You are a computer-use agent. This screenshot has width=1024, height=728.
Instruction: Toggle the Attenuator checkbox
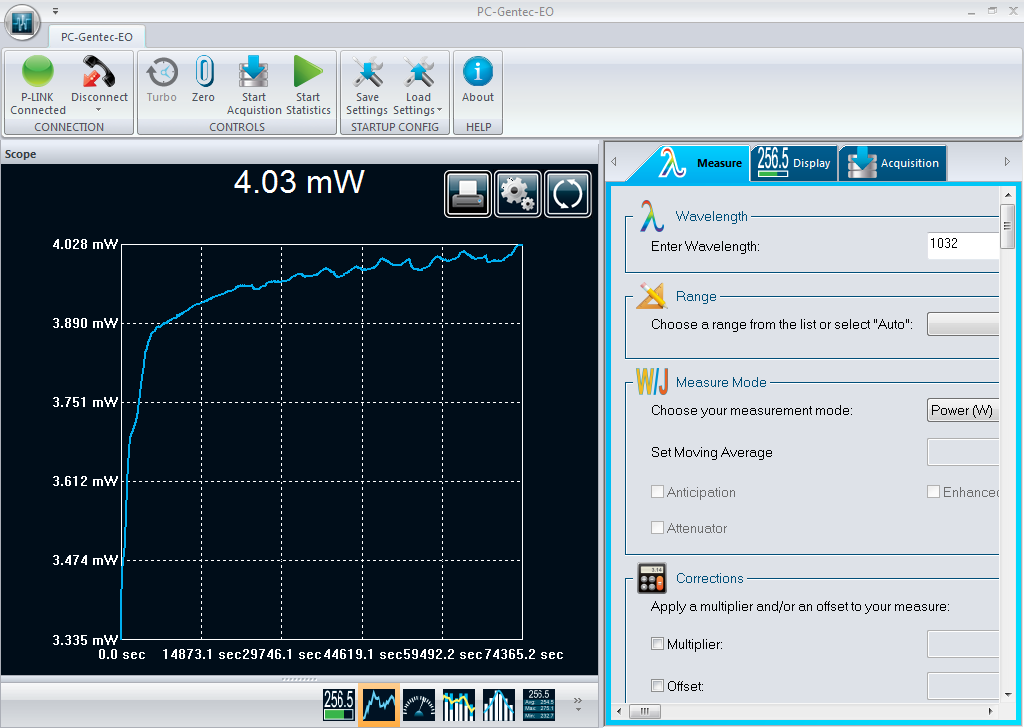[x=658, y=528]
